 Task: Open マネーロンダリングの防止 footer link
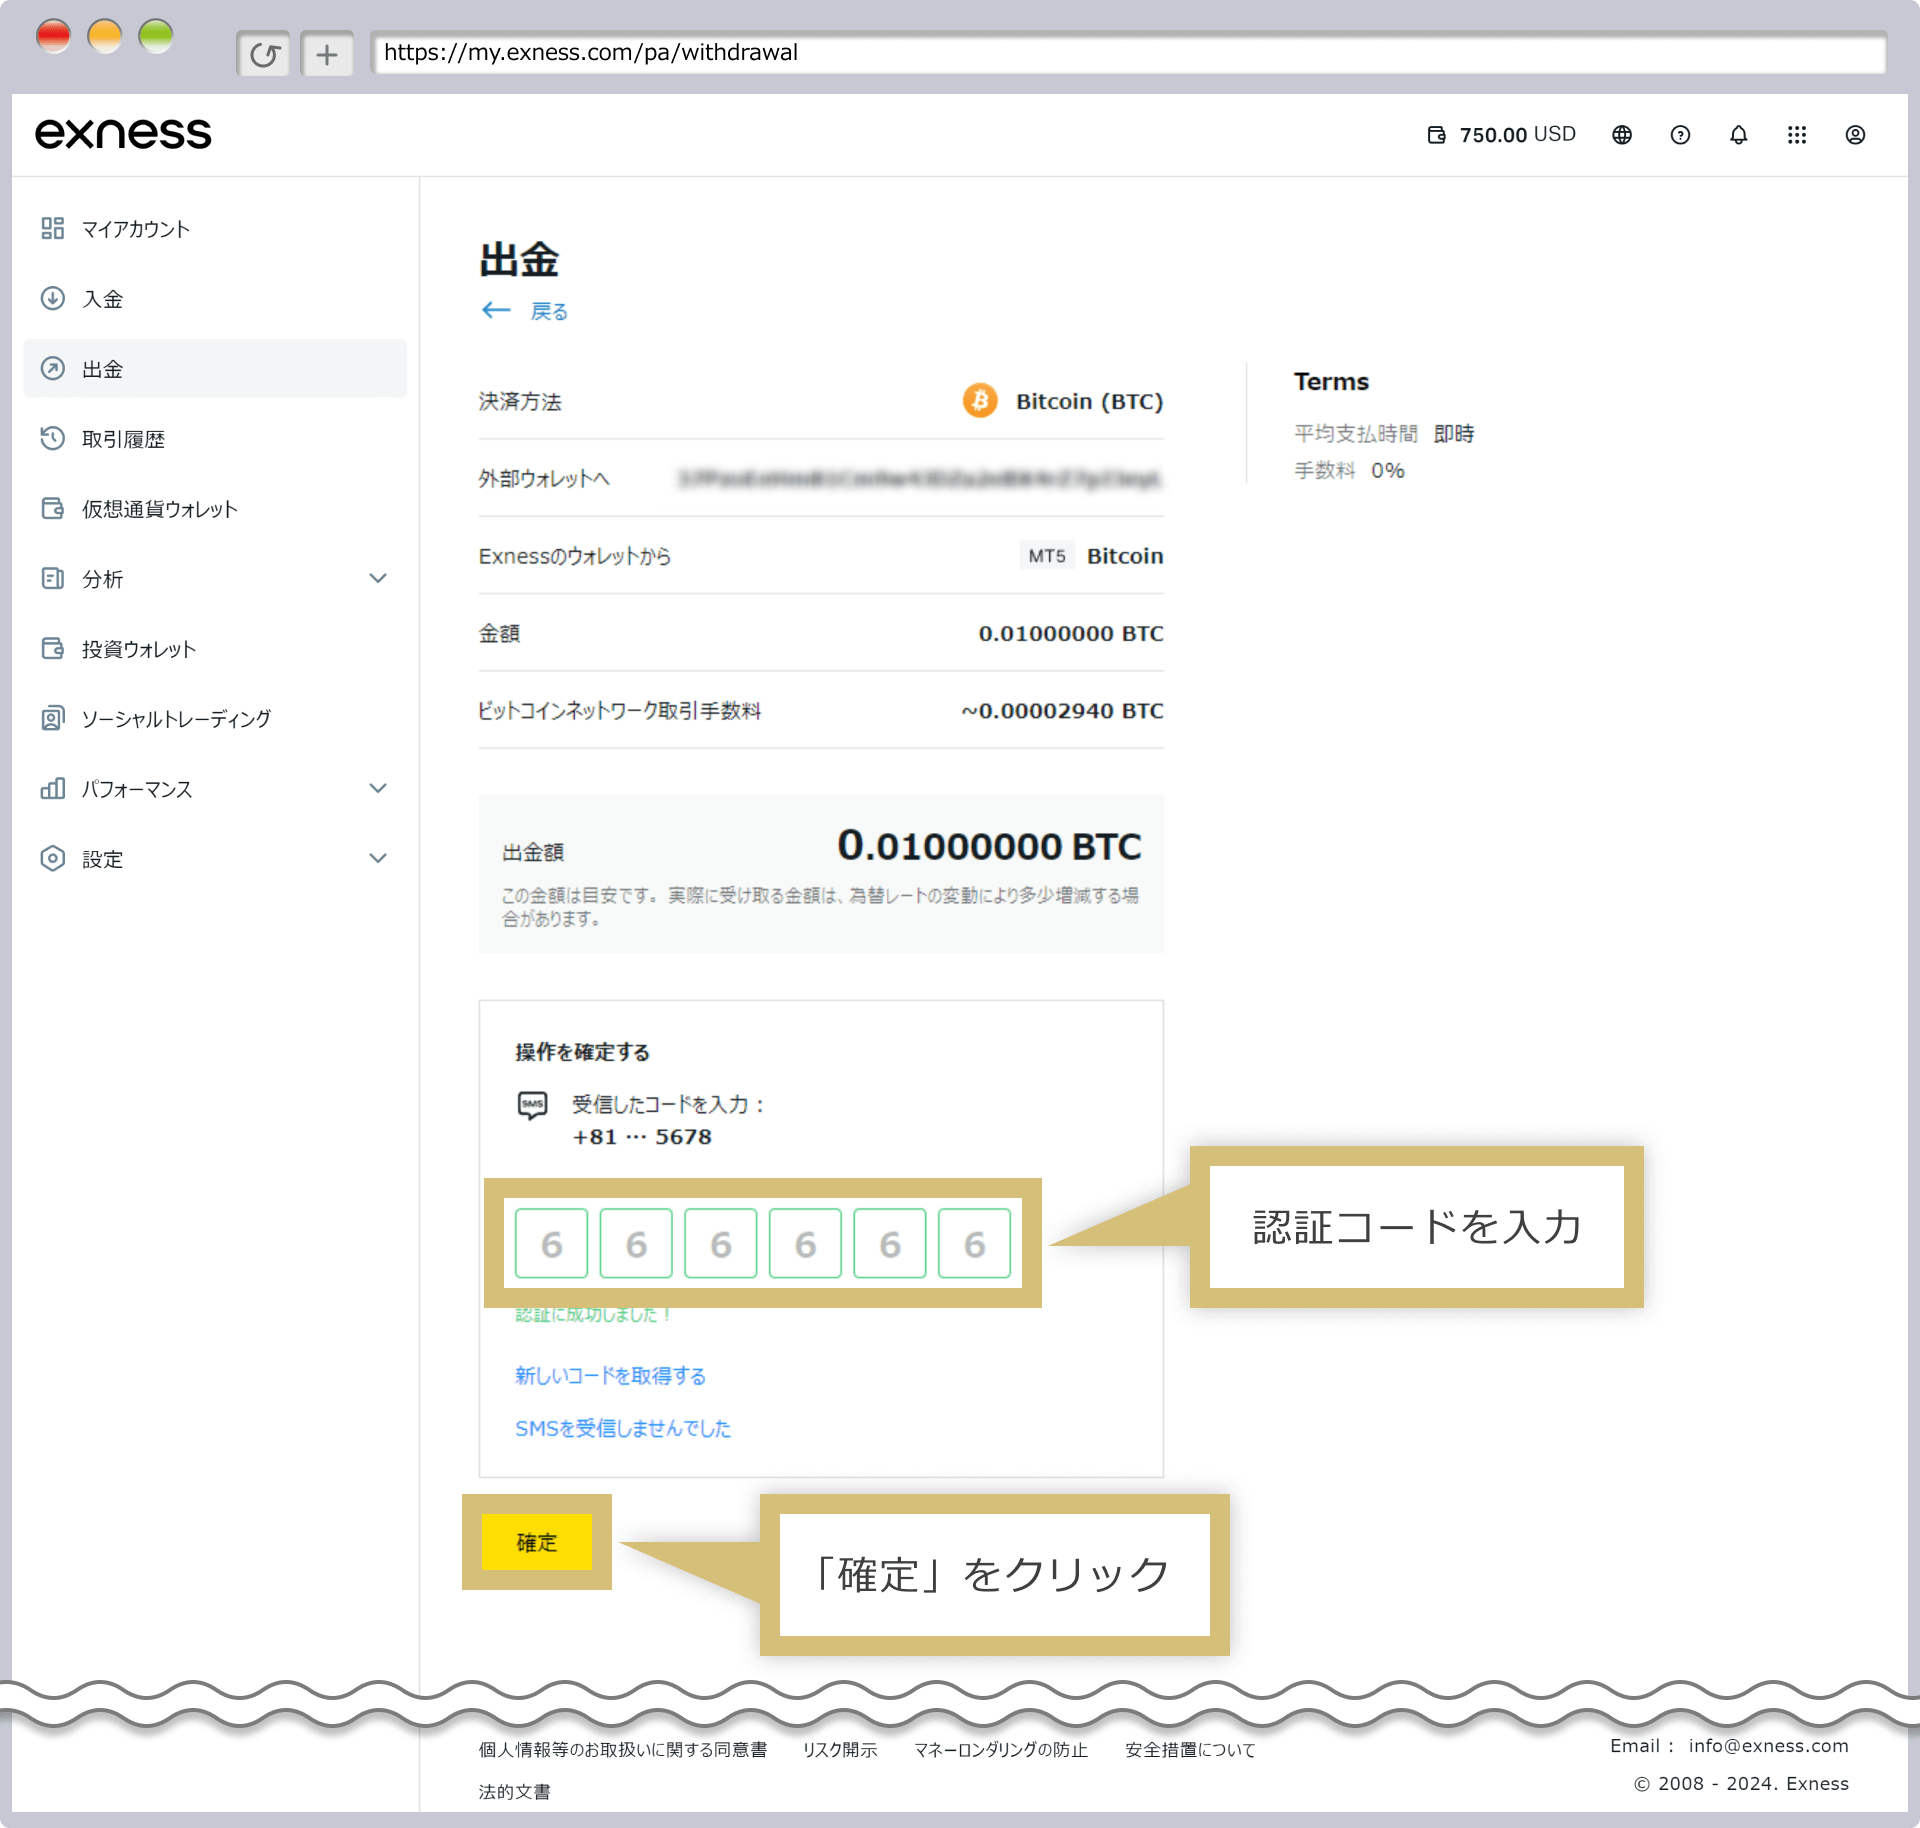(x=1001, y=1750)
